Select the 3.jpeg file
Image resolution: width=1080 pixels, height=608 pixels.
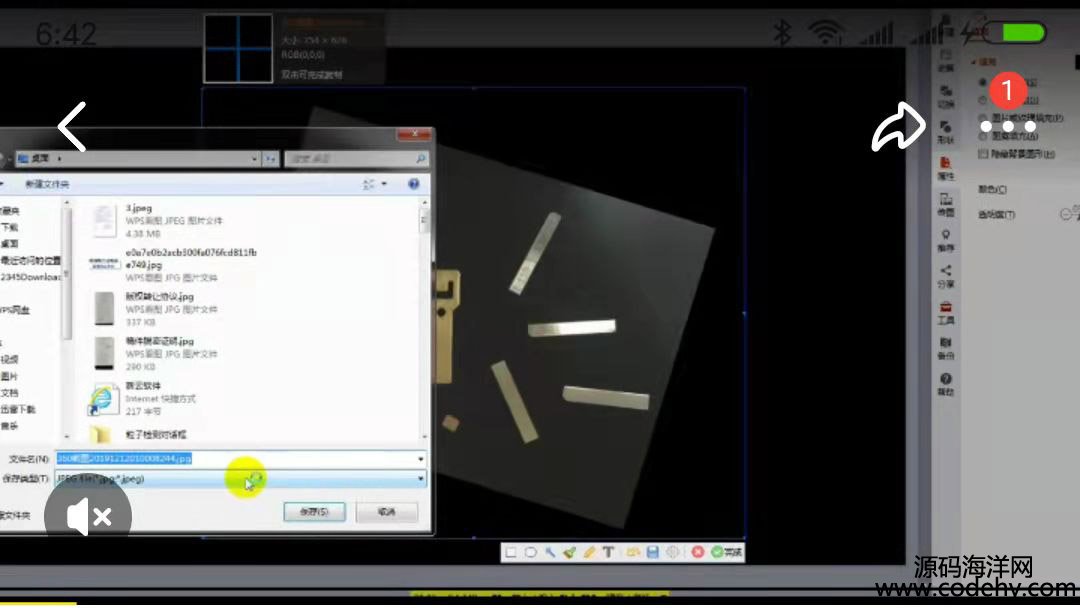click(x=157, y=220)
